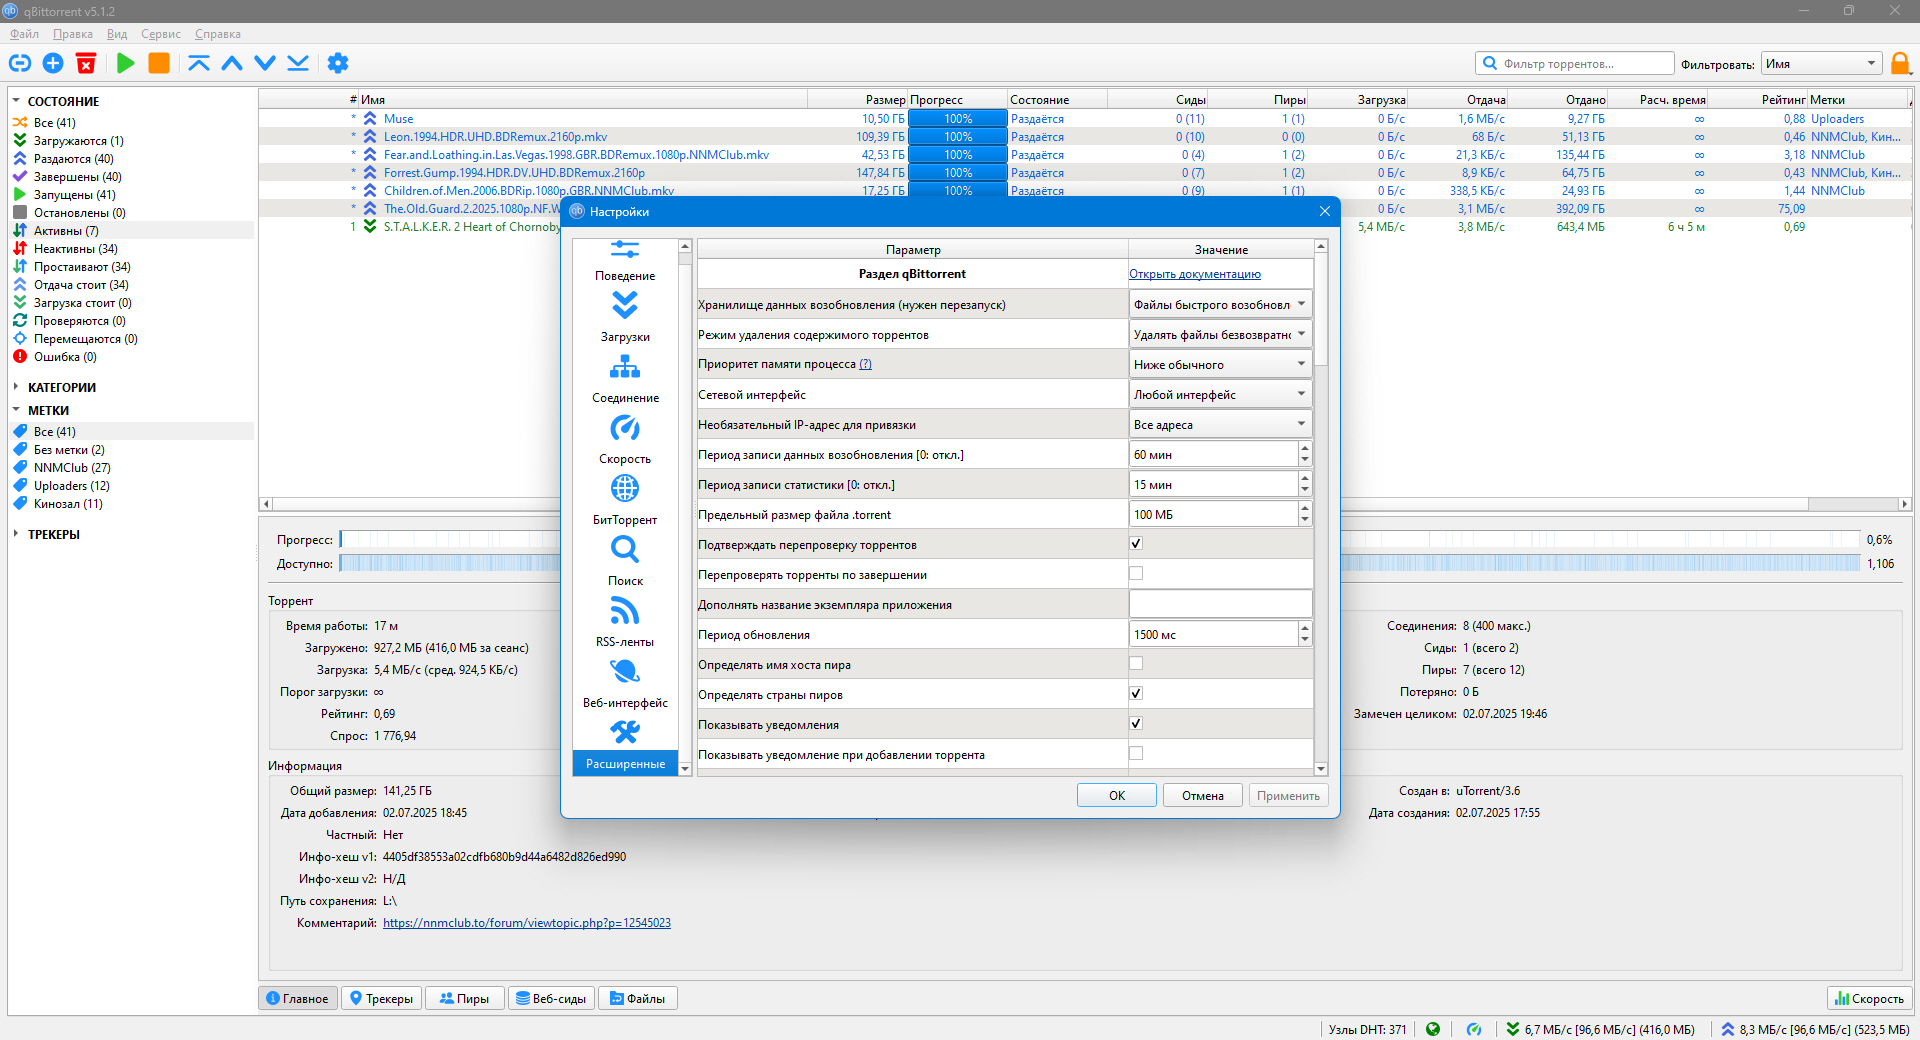Open Search (Поиск) settings section

[x=625, y=562]
